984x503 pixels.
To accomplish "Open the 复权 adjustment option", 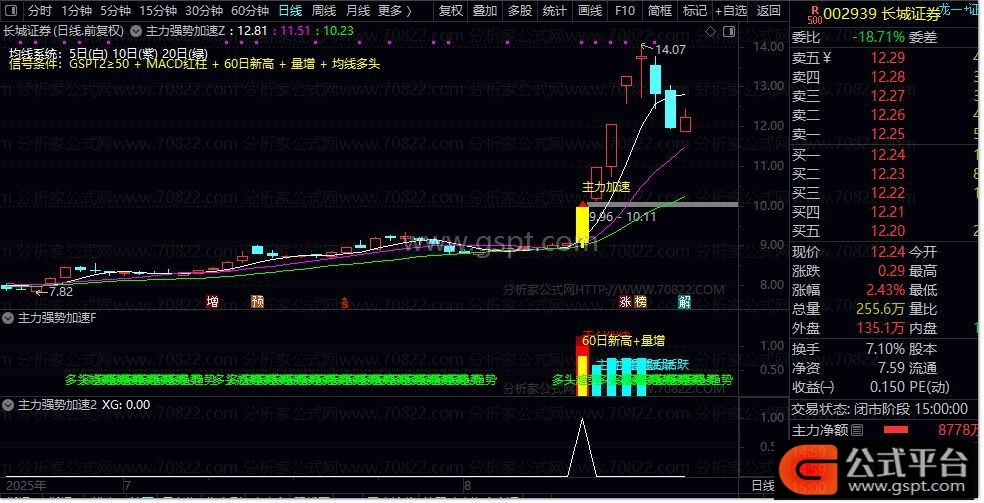I will pos(451,11).
